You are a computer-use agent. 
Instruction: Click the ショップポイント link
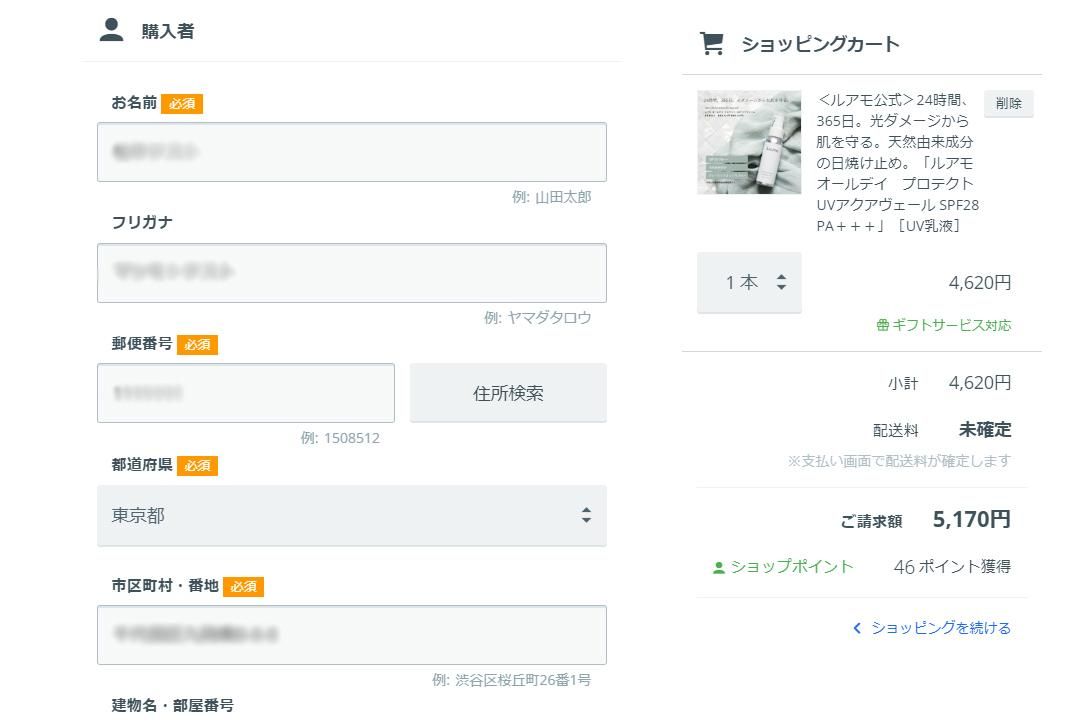(792, 567)
